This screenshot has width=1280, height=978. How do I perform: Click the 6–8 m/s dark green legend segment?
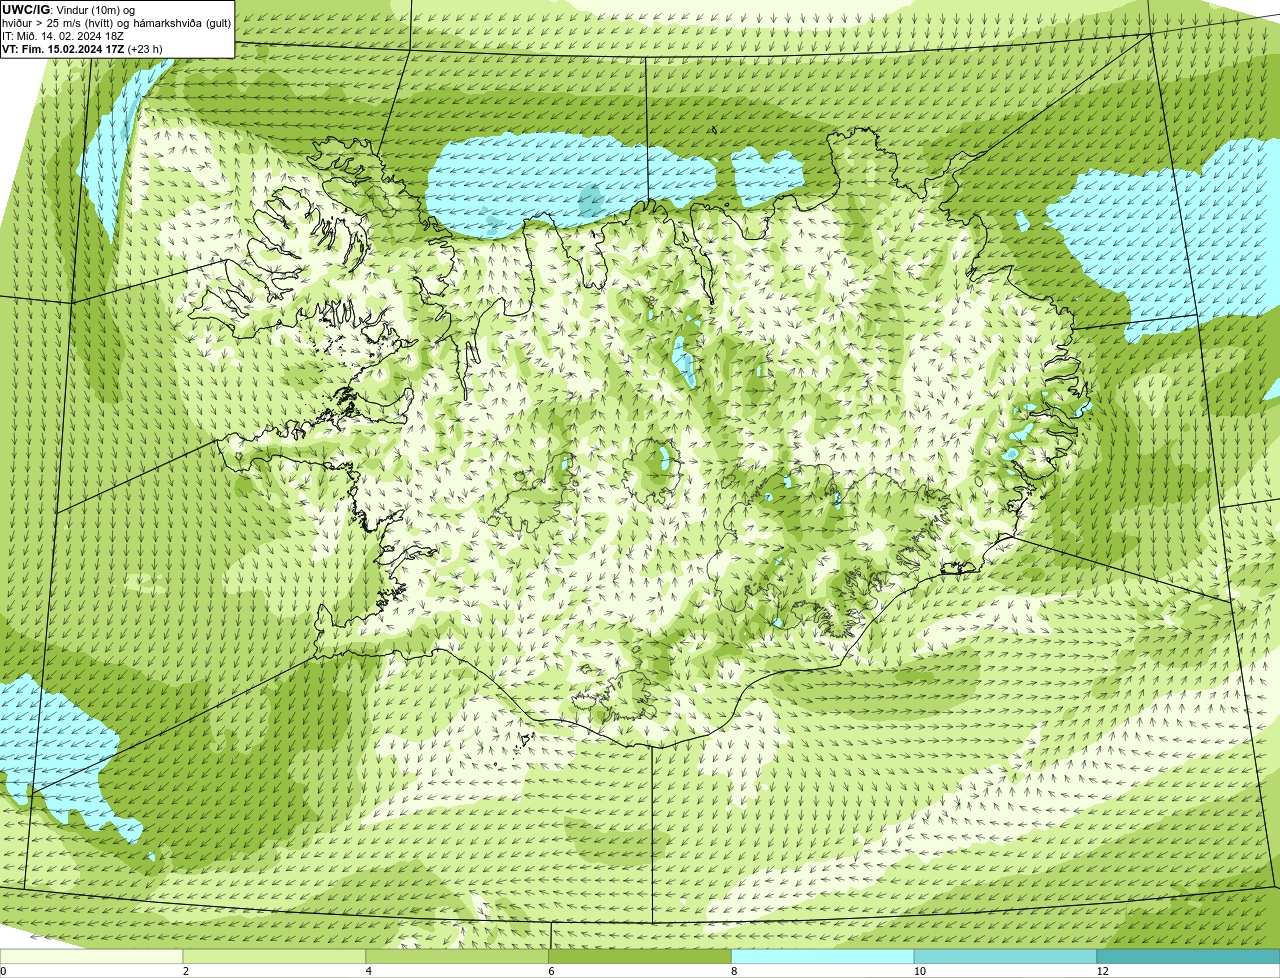pos(640,957)
